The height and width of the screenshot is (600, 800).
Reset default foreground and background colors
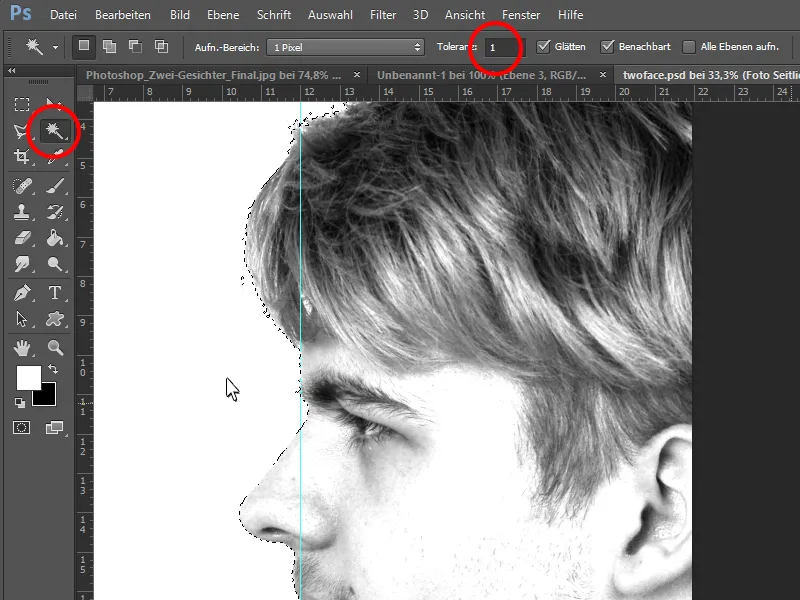pos(20,403)
